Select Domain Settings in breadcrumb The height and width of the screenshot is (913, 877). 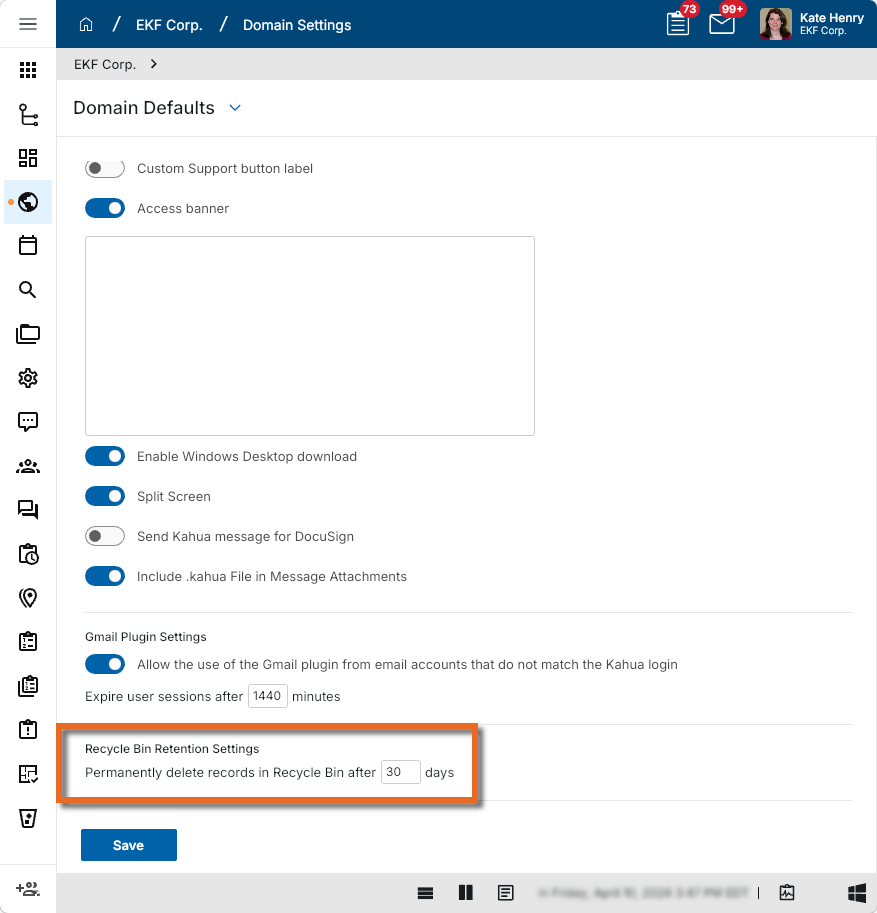point(297,25)
